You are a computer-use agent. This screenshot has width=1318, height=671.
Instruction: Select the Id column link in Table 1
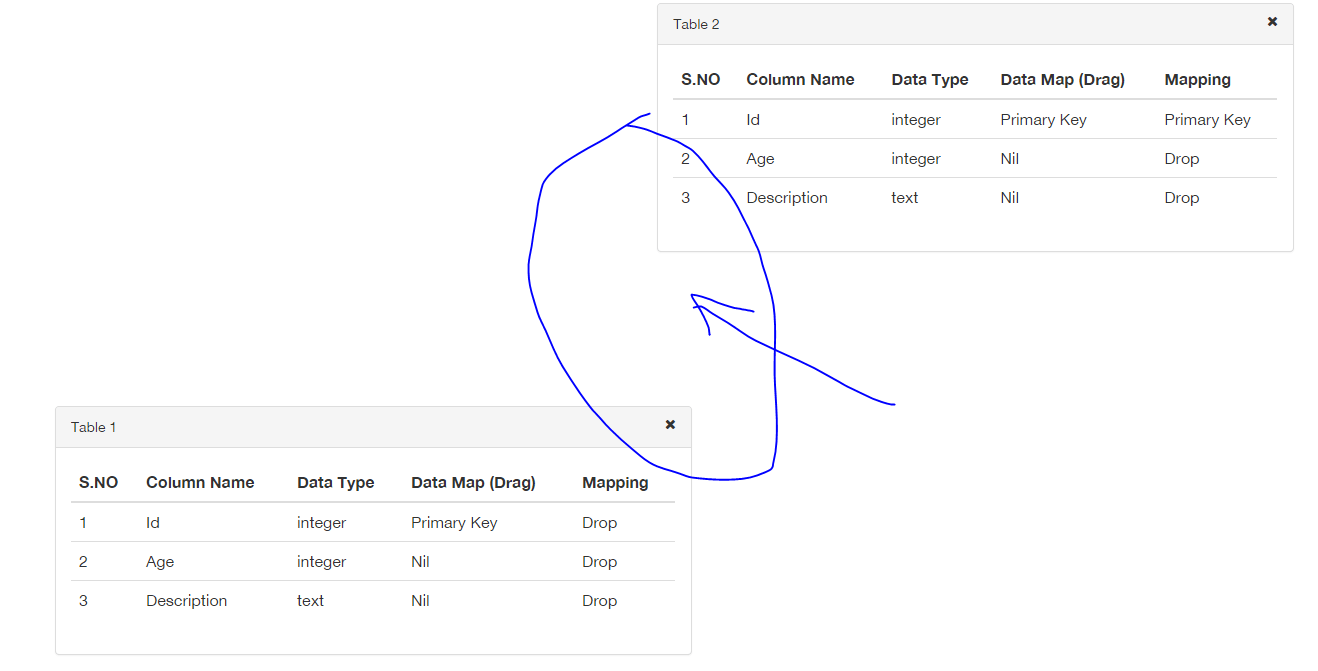[153, 522]
